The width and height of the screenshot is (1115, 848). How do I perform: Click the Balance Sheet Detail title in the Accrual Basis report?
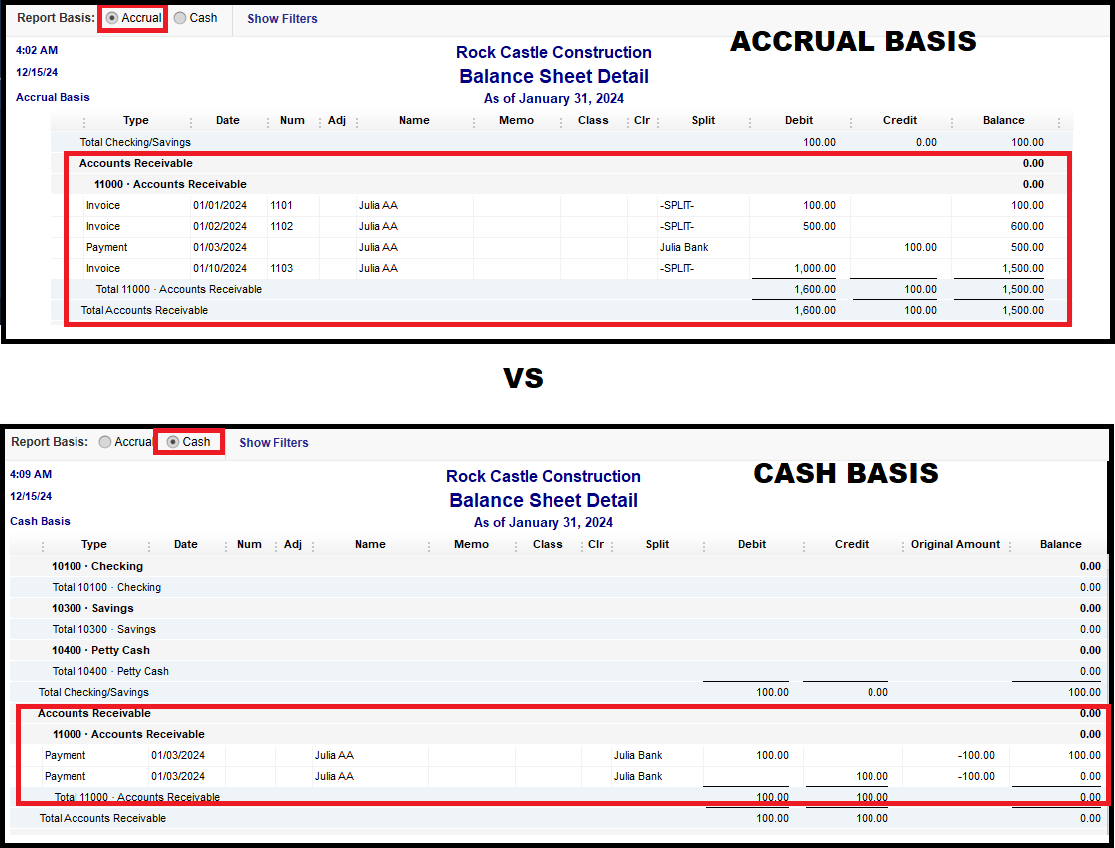point(554,77)
